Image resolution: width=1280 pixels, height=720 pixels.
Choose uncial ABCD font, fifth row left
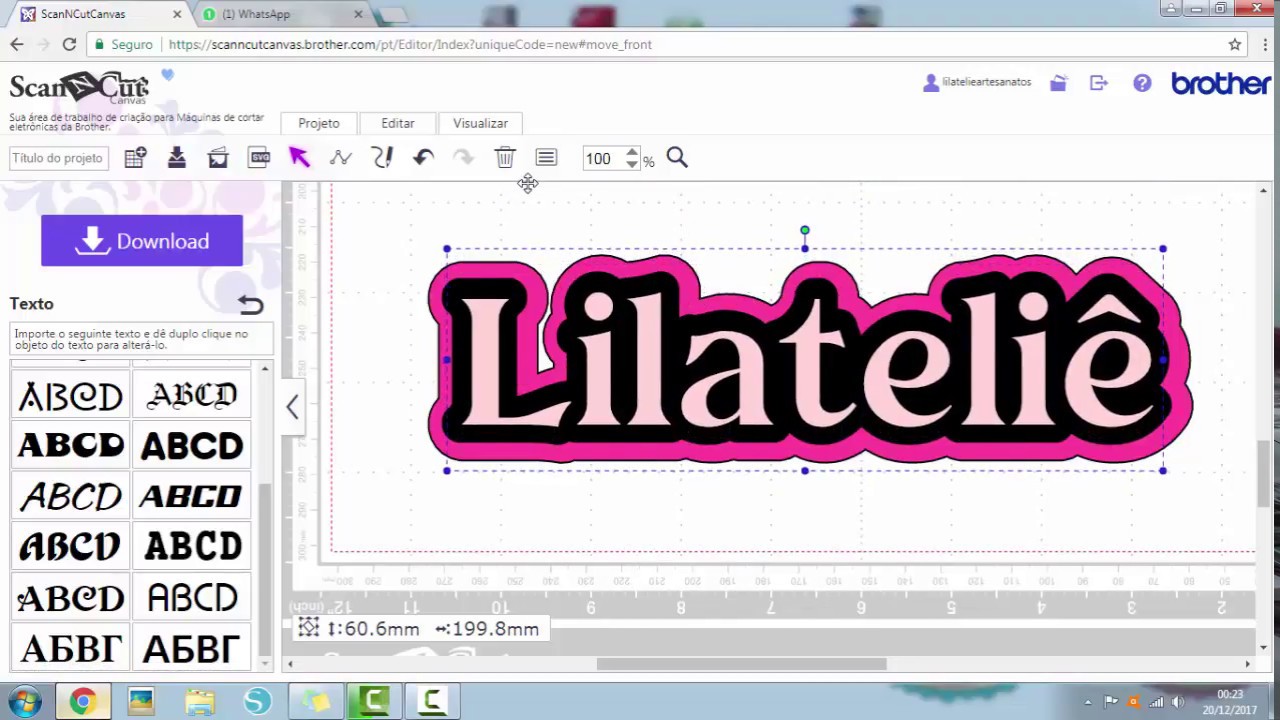(x=71, y=598)
